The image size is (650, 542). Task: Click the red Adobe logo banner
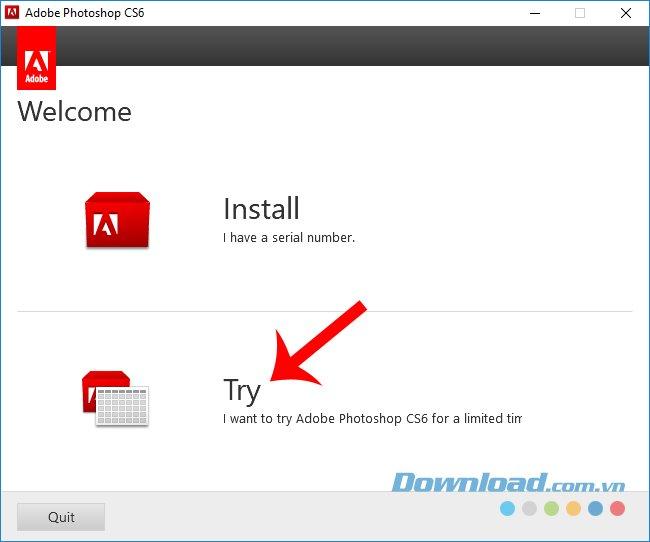tap(37, 59)
